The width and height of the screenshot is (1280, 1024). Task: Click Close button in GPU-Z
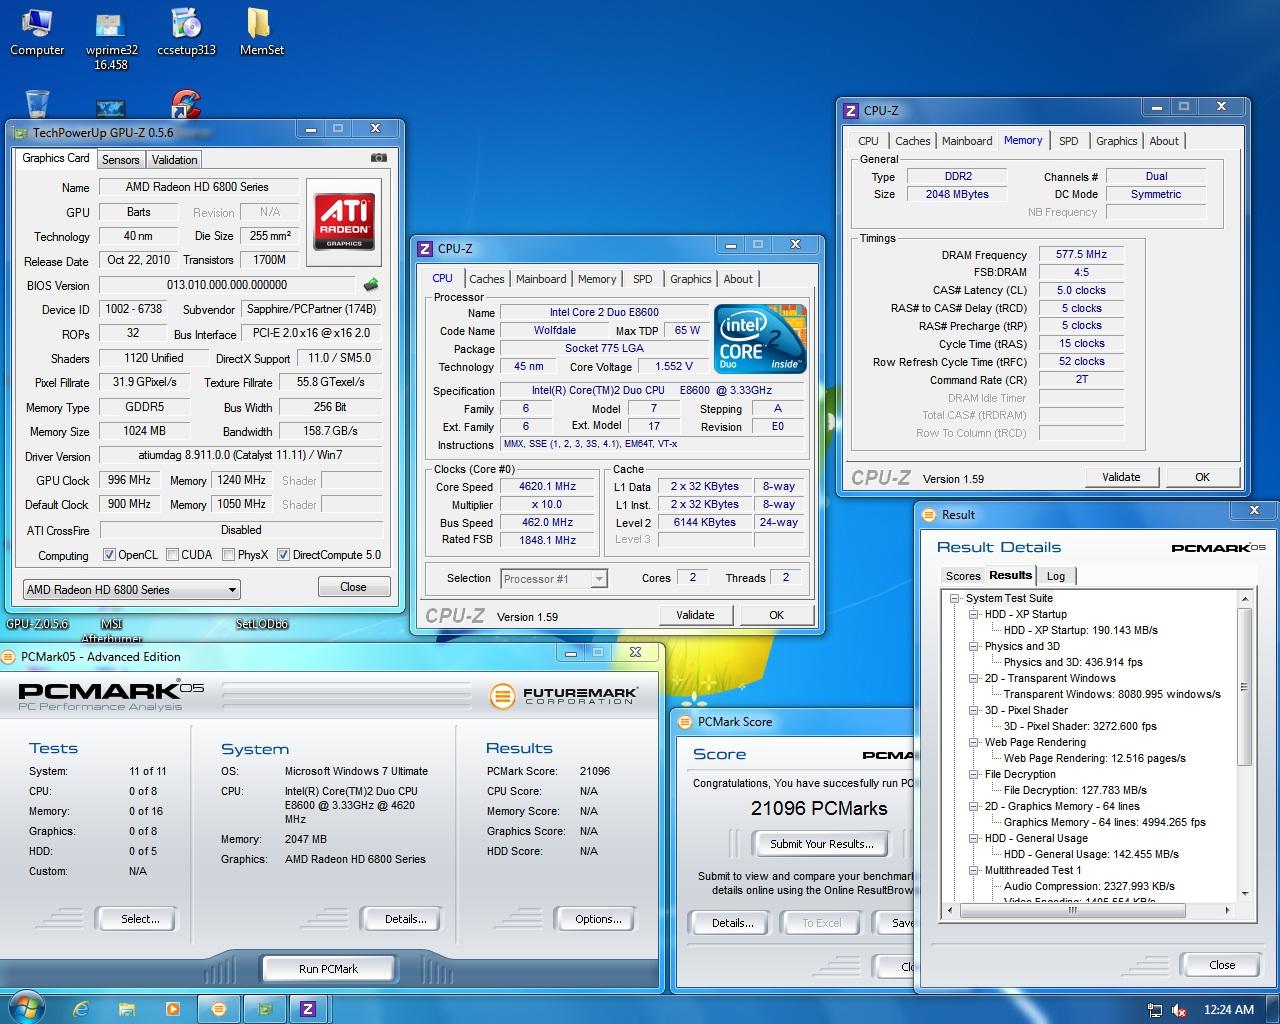click(x=353, y=587)
